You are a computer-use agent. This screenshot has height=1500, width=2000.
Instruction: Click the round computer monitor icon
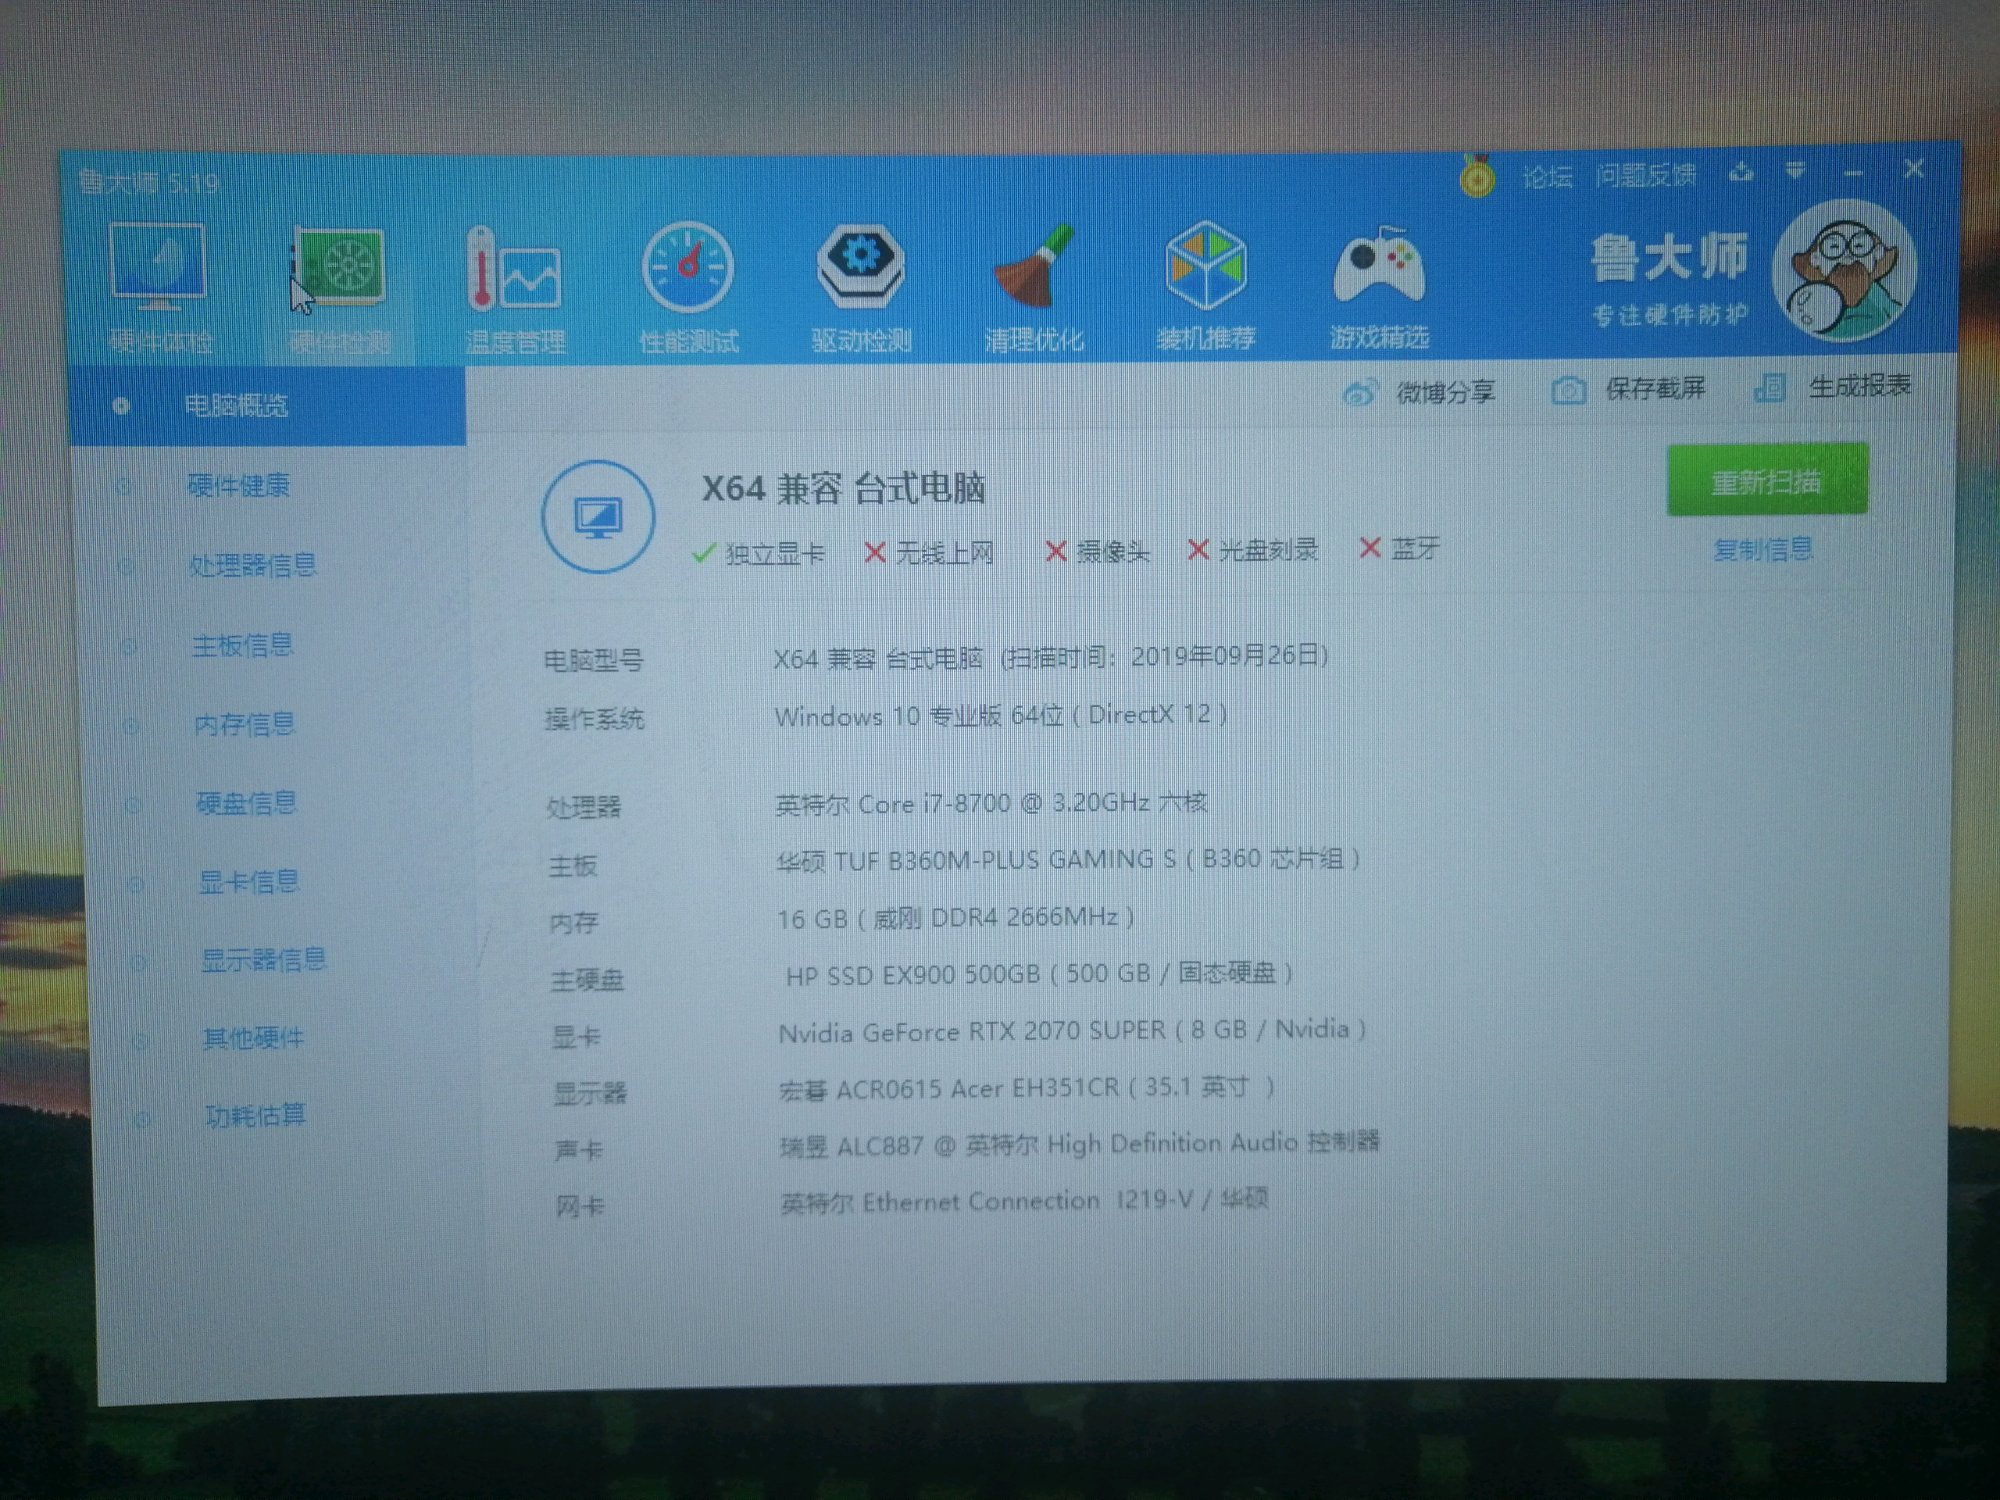click(x=598, y=516)
